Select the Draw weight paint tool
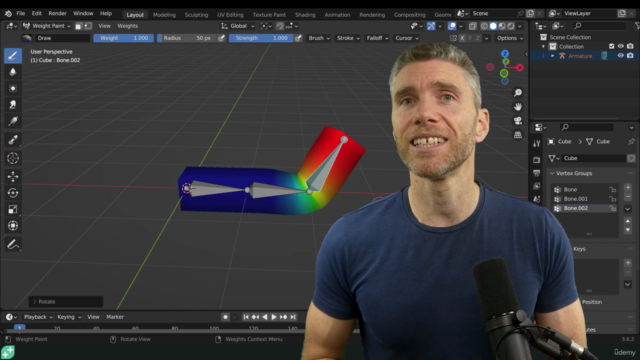The image size is (640, 360). [13, 56]
